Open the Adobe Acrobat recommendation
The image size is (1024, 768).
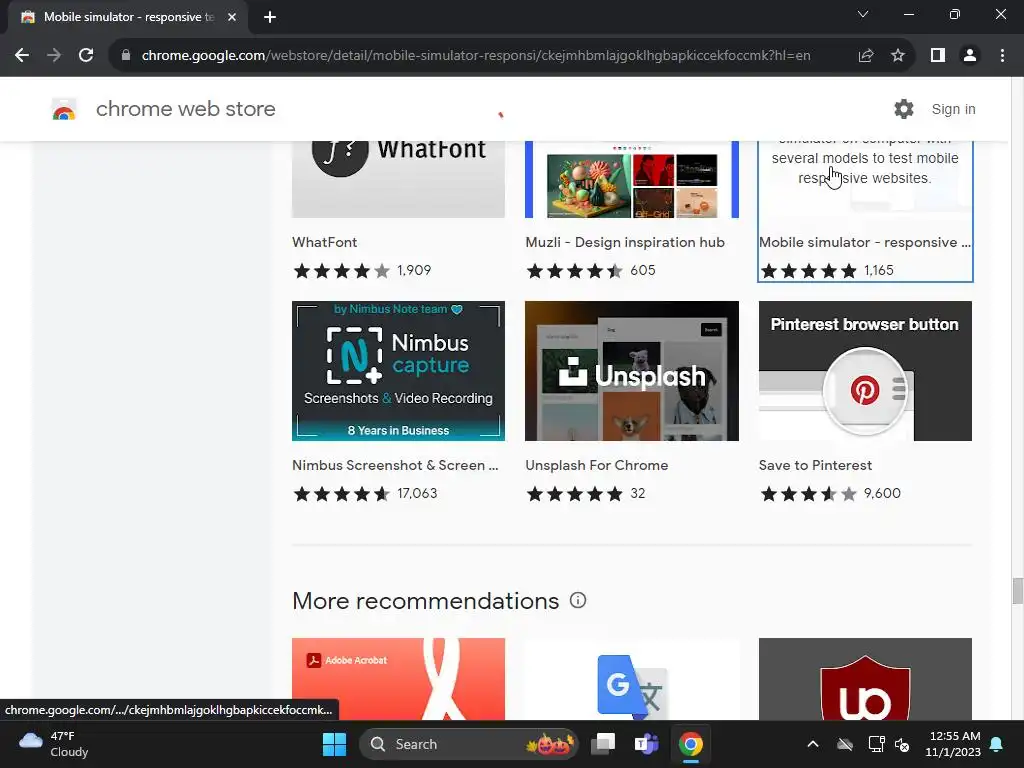pos(398,679)
